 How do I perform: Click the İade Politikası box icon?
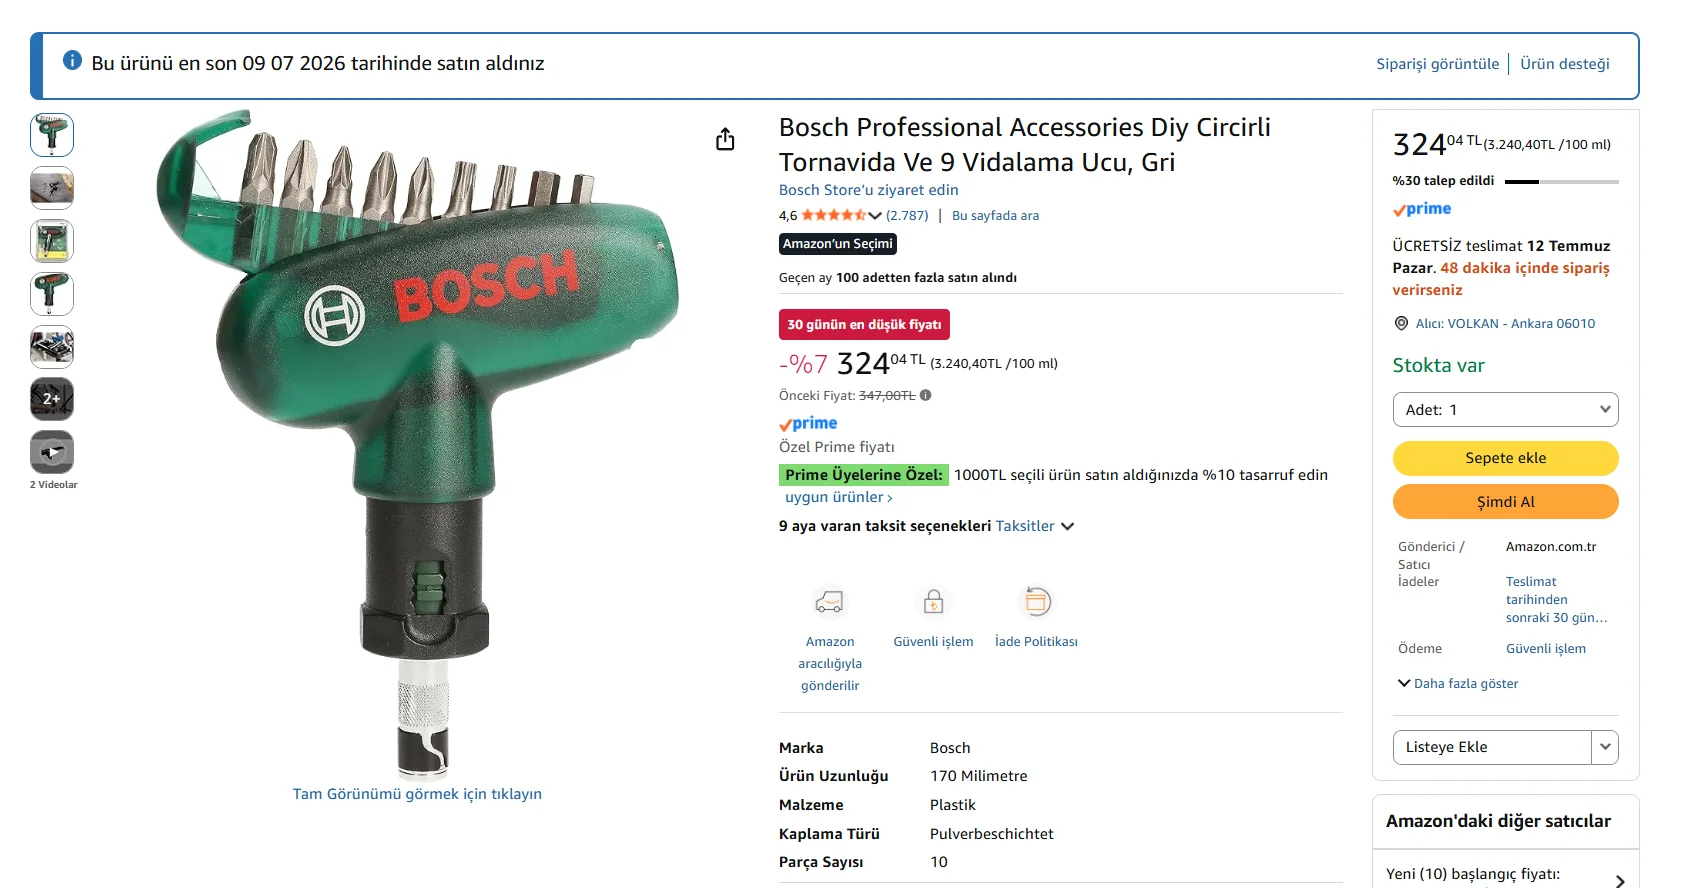tap(1036, 602)
